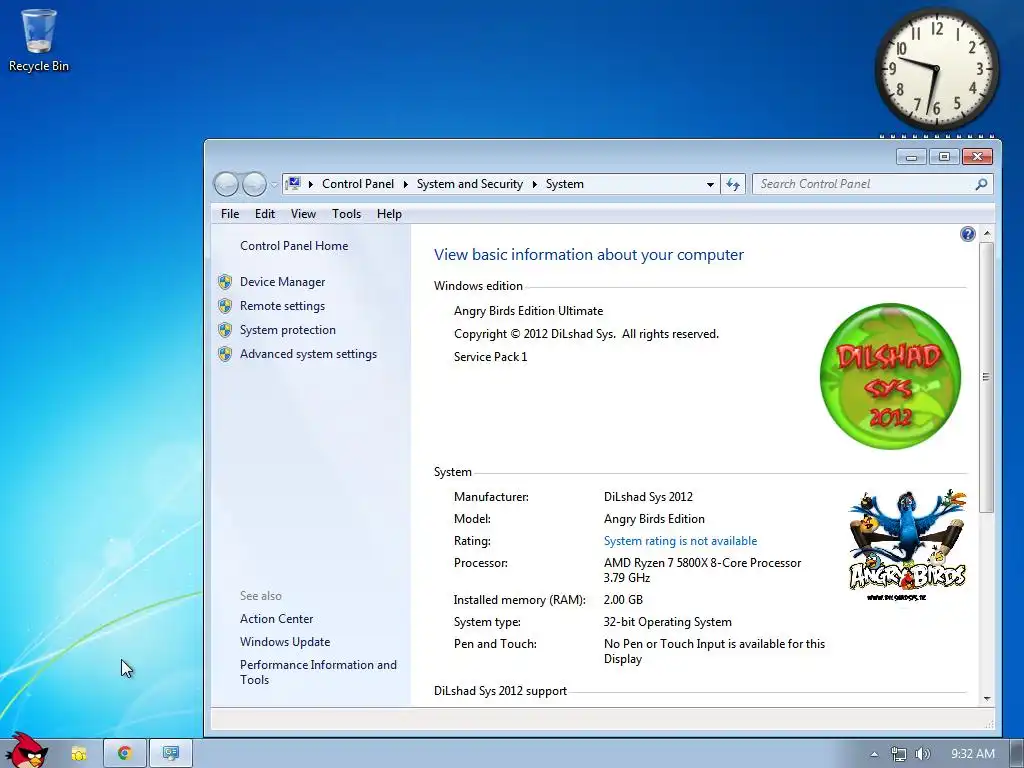Click the Show desktop button
Screen dimensions: 1024x768
[1017, 754]
